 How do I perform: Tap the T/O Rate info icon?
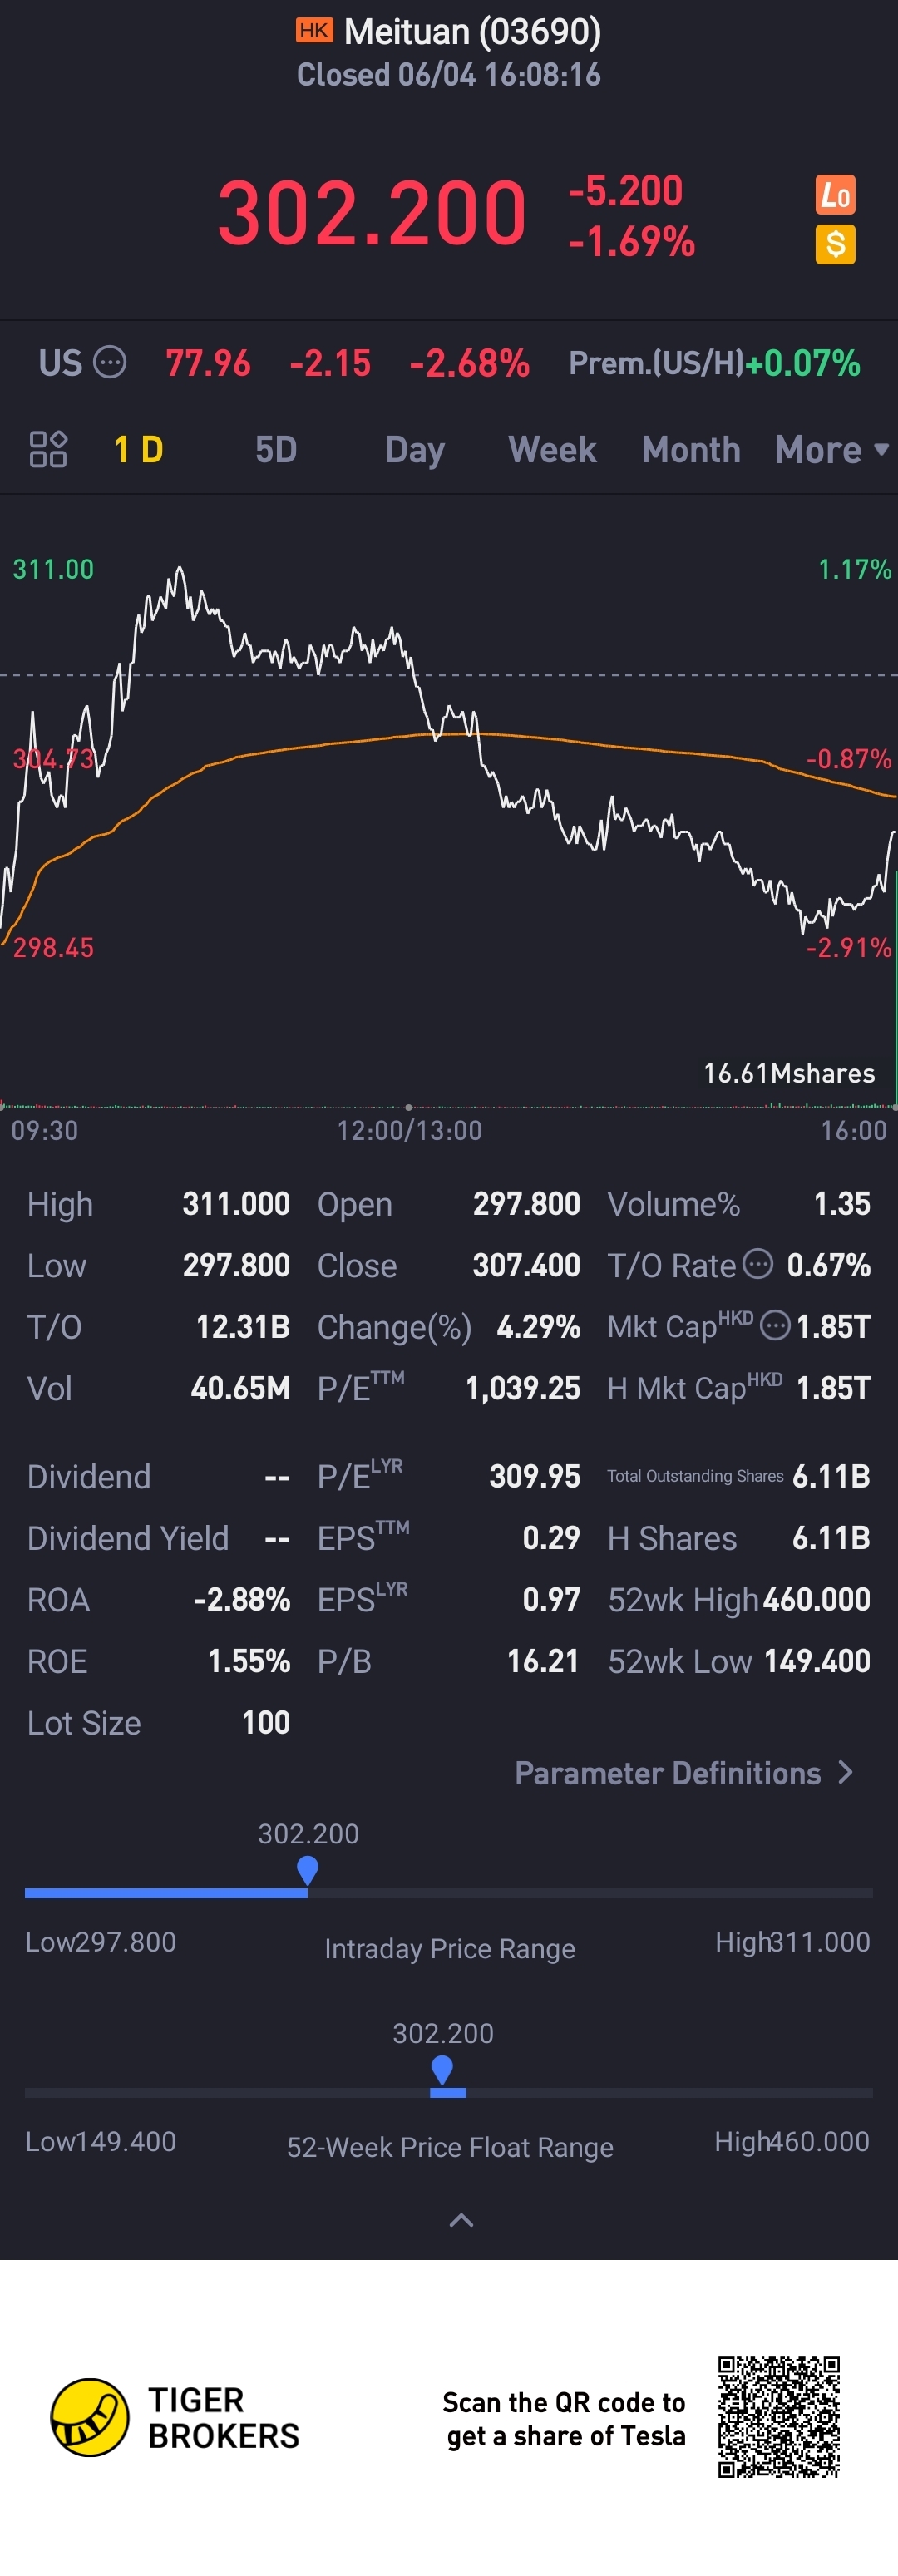pos(759,1264)
